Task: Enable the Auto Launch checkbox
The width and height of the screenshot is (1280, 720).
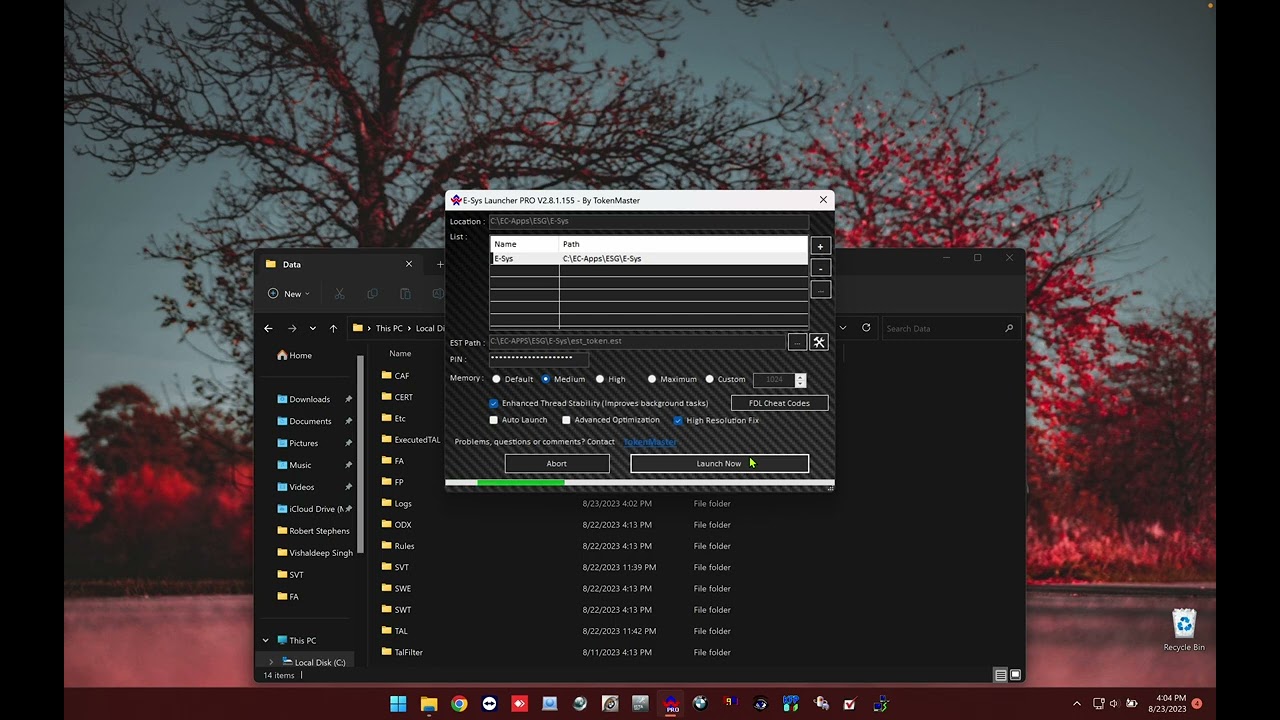Action: [493, 420]
